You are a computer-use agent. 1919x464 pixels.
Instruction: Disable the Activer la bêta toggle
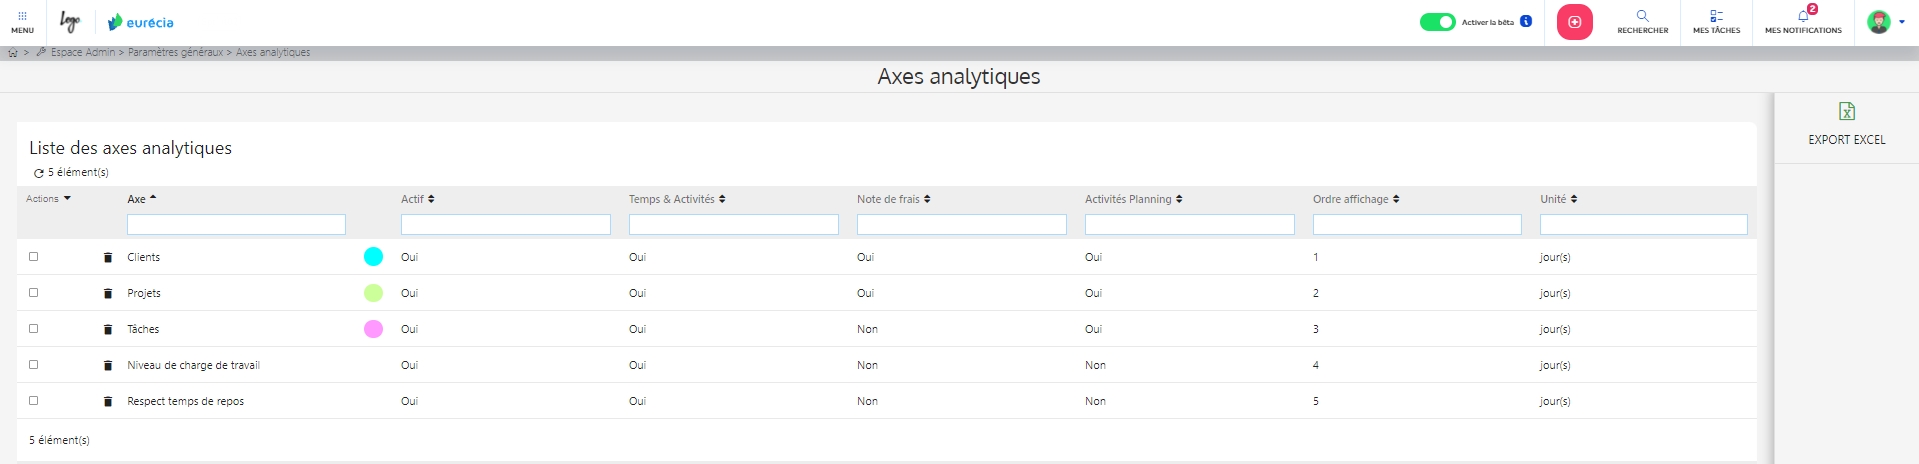pos(1437,22)
